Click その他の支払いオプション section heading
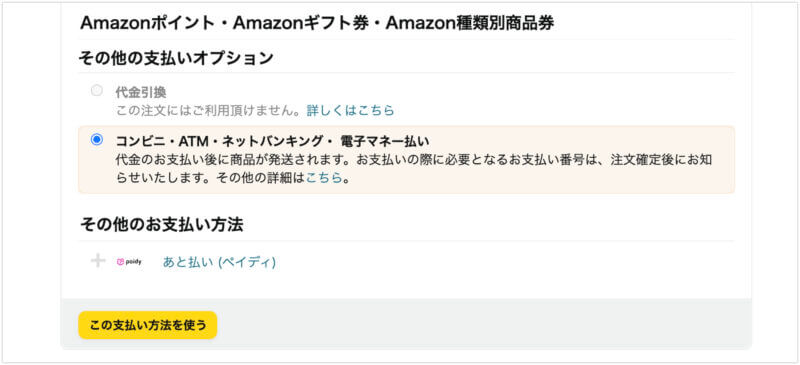 click(176, 58)
